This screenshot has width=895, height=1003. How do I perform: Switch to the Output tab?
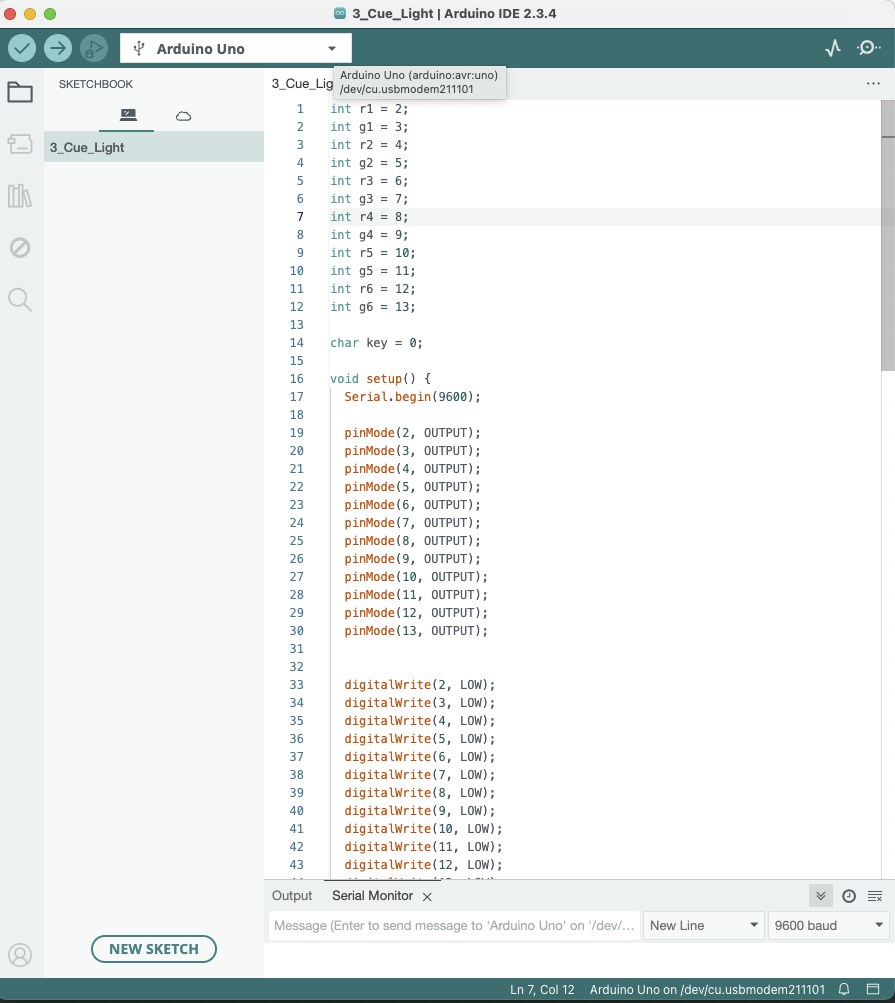(291, 896)
